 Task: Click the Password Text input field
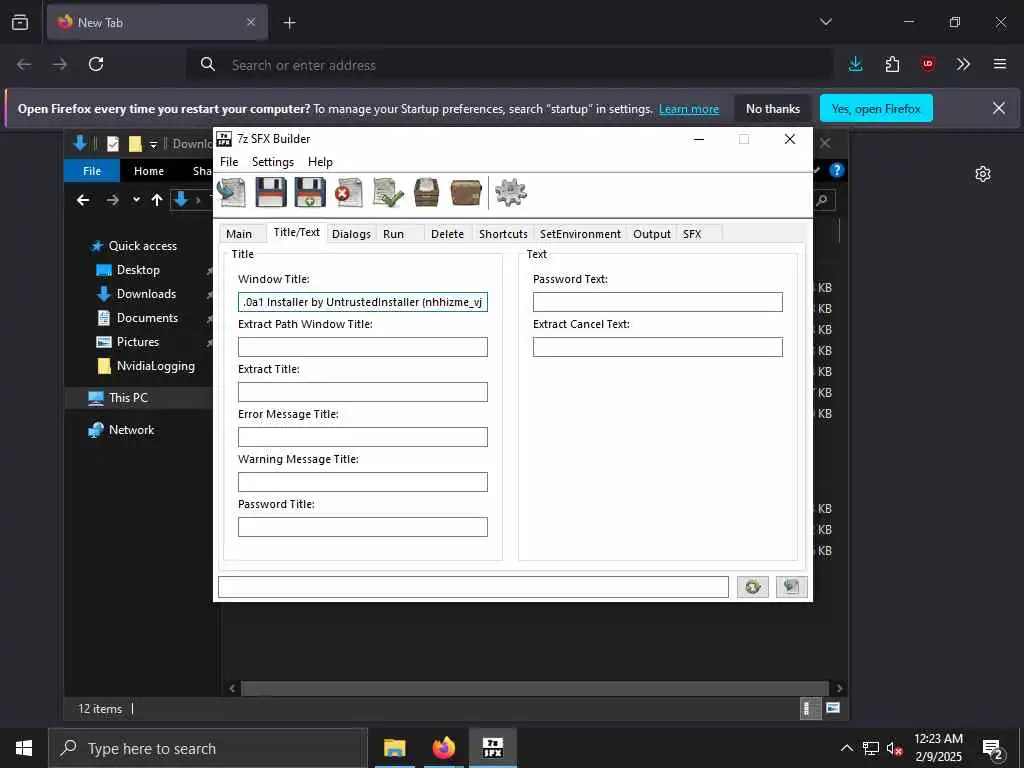(658, 302)
